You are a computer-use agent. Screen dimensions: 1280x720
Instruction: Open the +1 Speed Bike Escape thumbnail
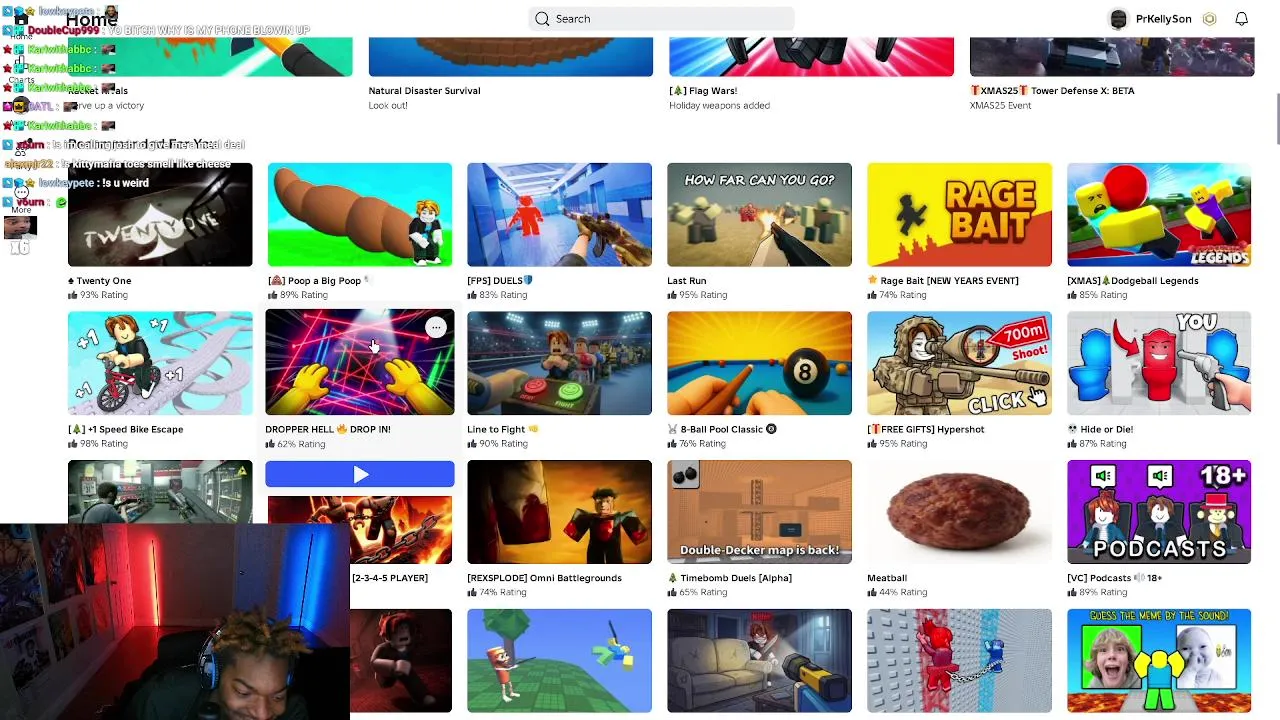tap(160, 363)
